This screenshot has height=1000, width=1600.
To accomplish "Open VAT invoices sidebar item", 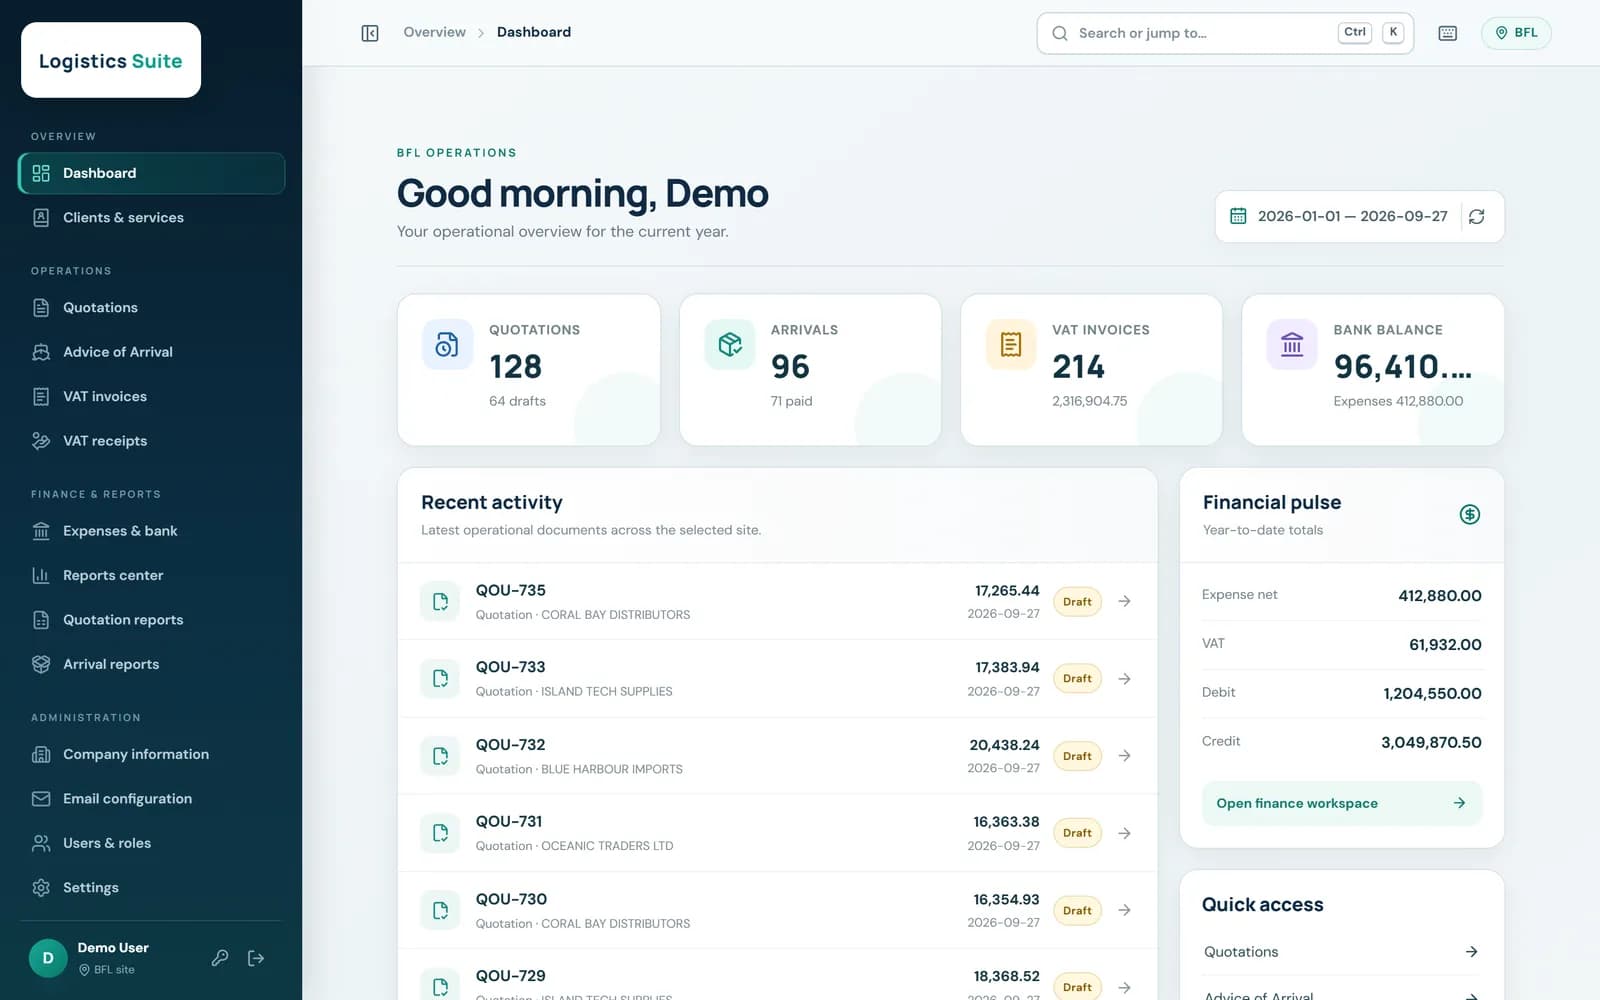I will click(151, 396).
